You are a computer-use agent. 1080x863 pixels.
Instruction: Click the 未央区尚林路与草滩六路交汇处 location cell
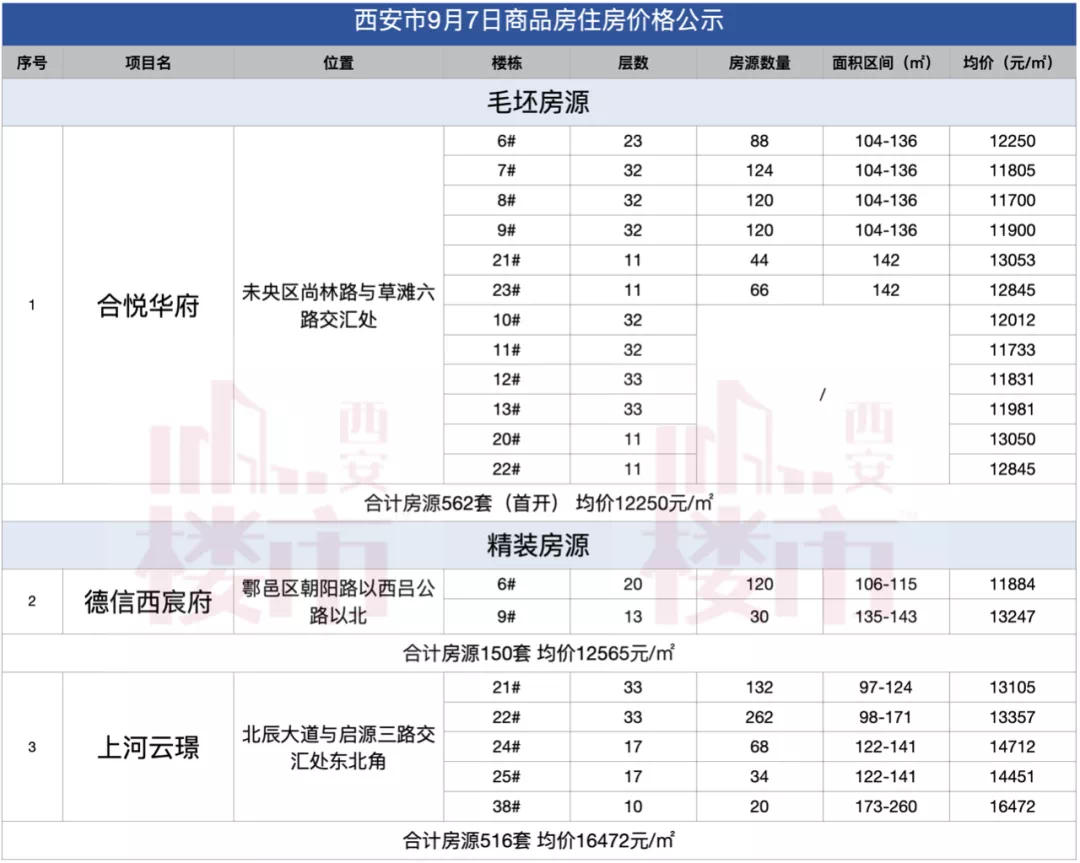338,306
